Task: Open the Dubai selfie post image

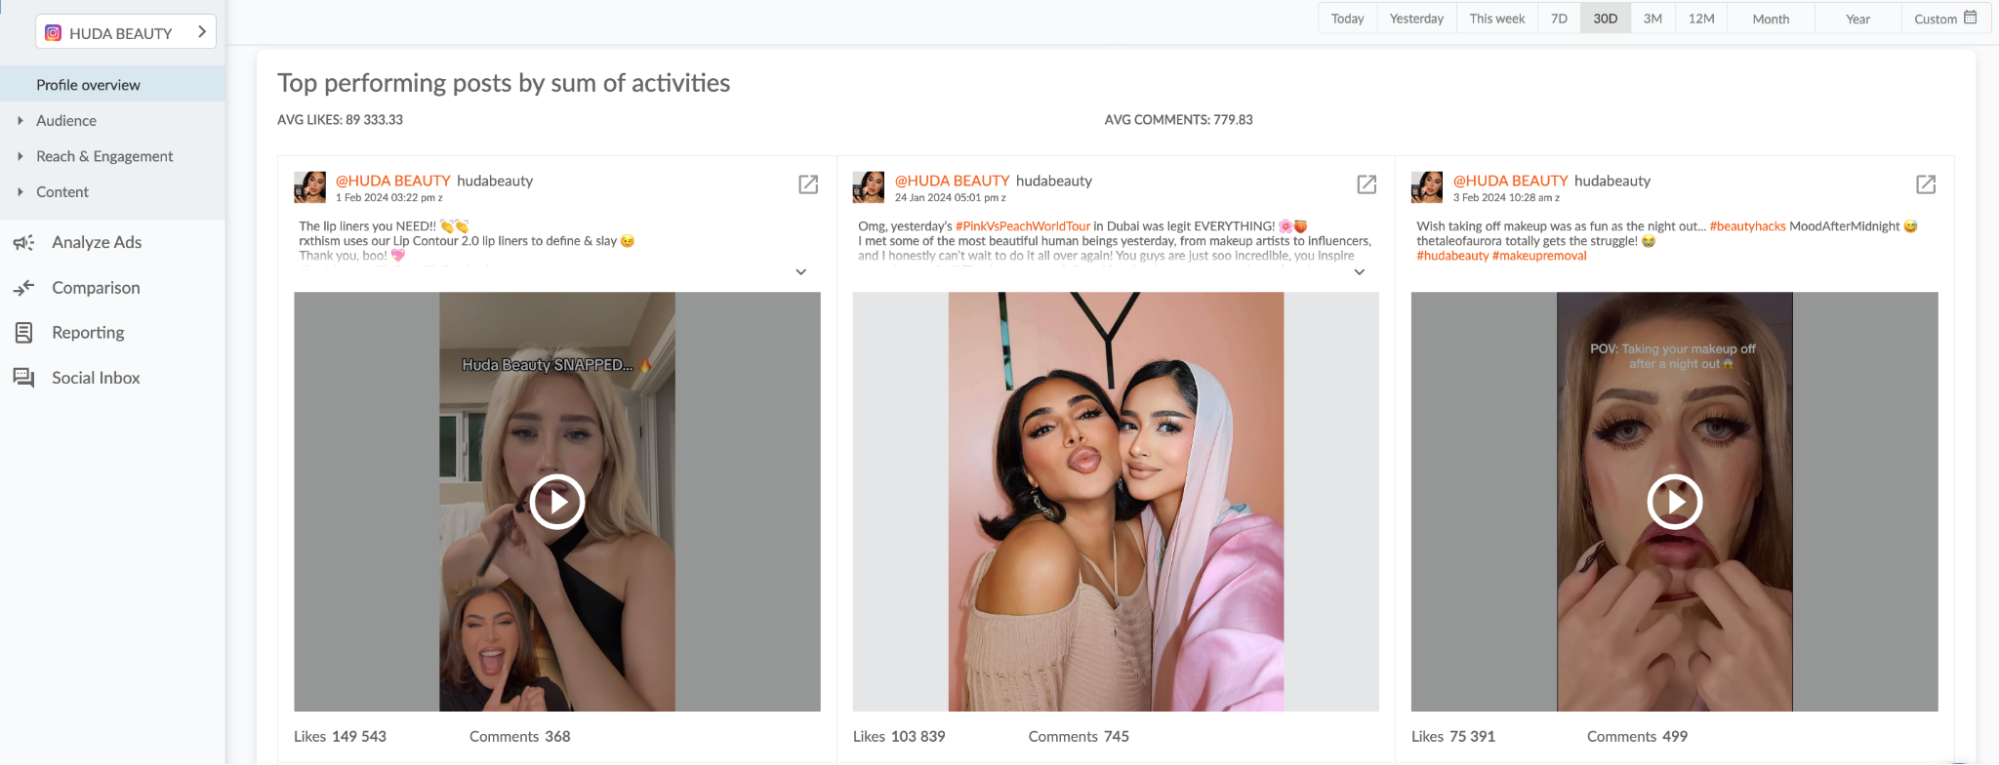Action: pos(1115,501)
